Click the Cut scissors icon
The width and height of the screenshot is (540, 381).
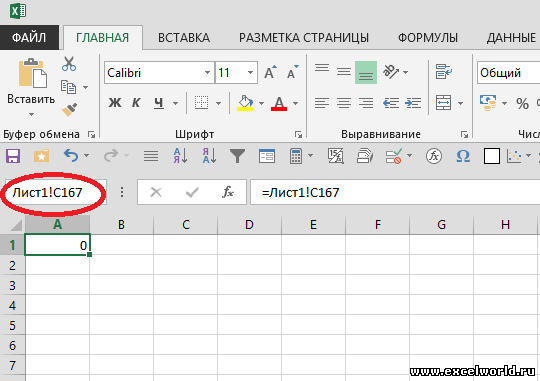69,64
